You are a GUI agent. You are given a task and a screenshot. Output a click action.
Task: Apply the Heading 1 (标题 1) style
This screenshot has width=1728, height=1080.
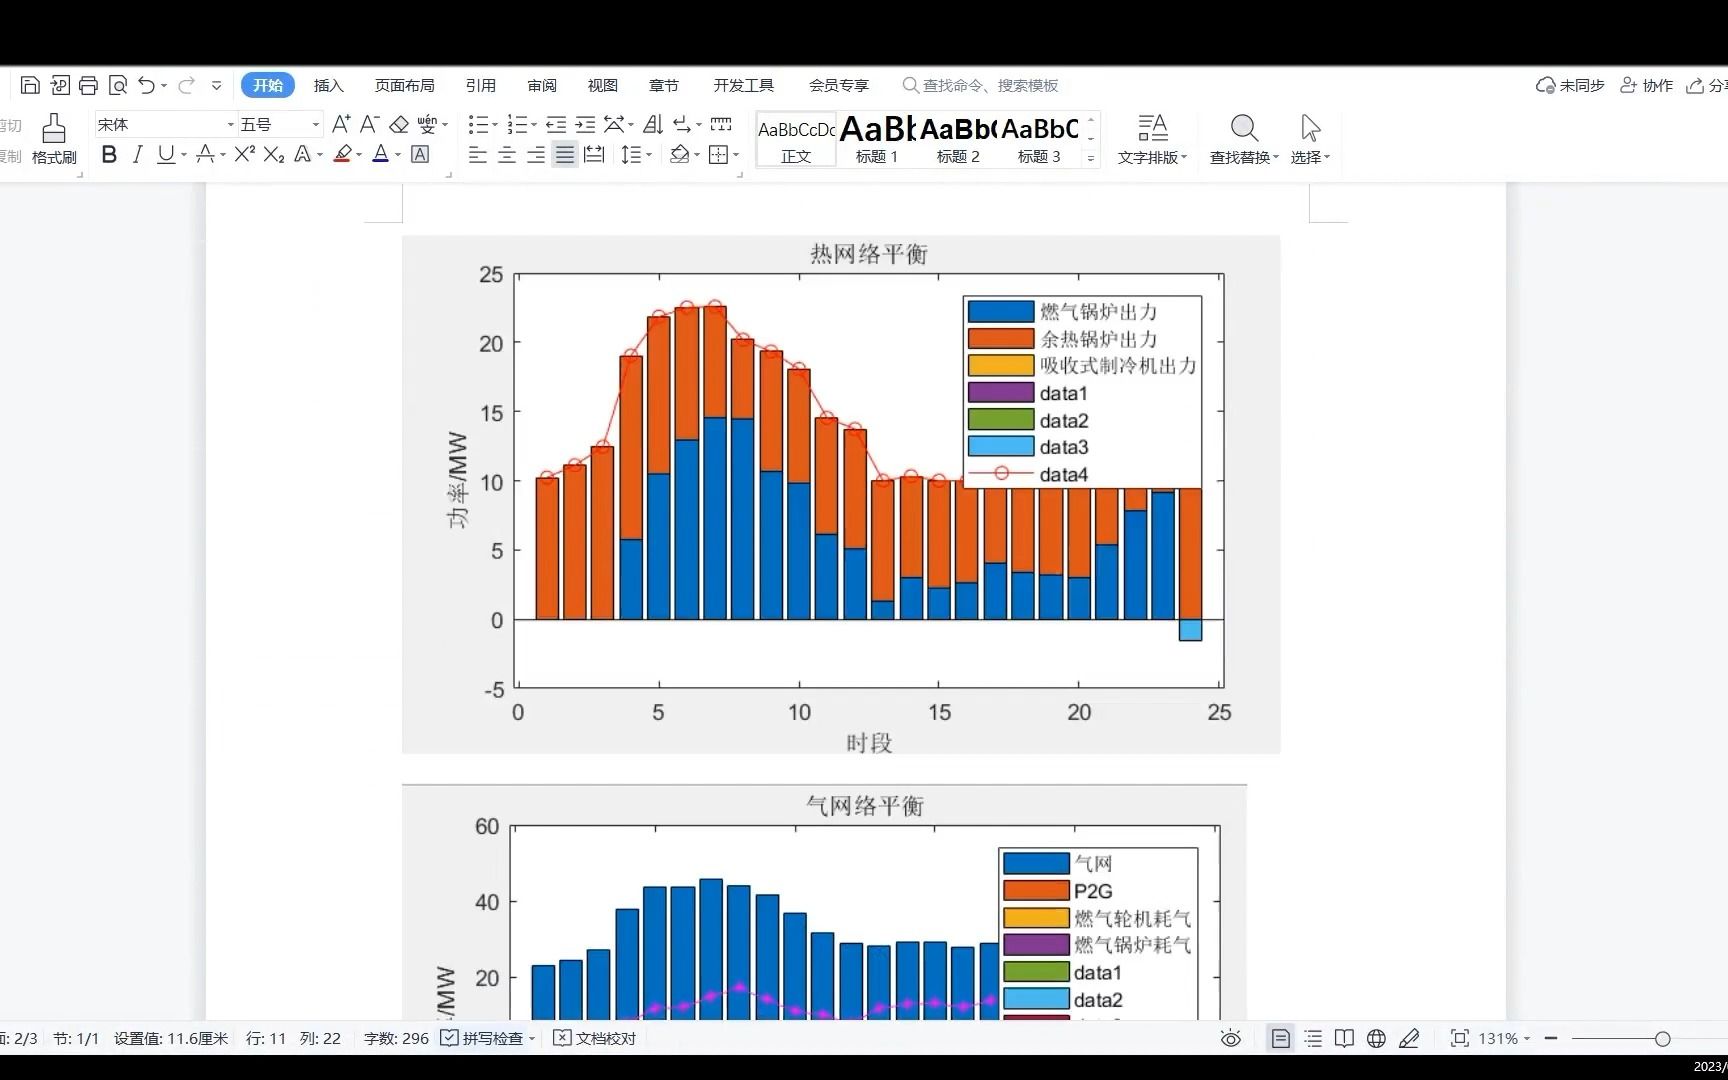[877, 139]
